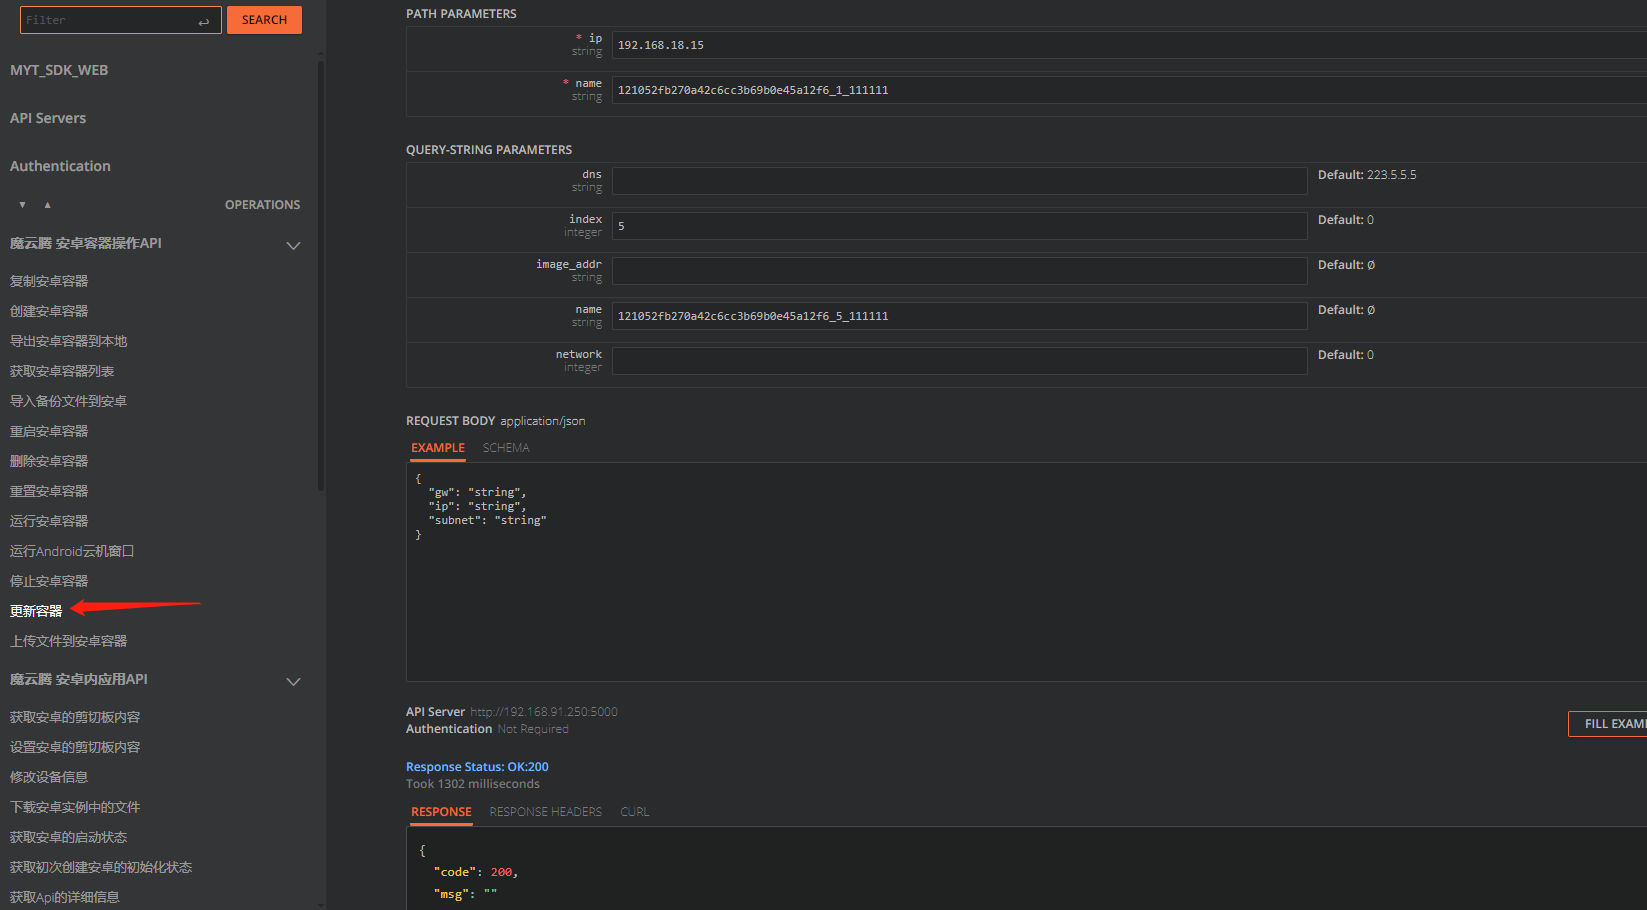Focus the image_addr input field
This screenshot has height=910, width=1647.
[959, 271]
